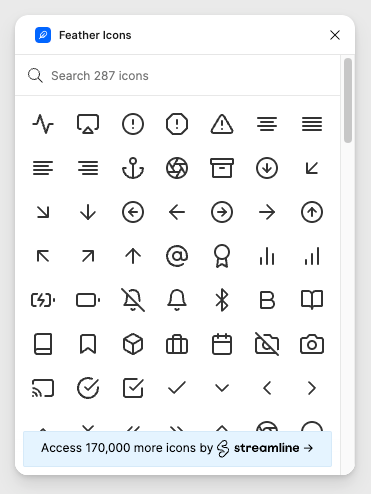
Task: Pick the arrow-up-left icon
Action: tap(43, 256)
